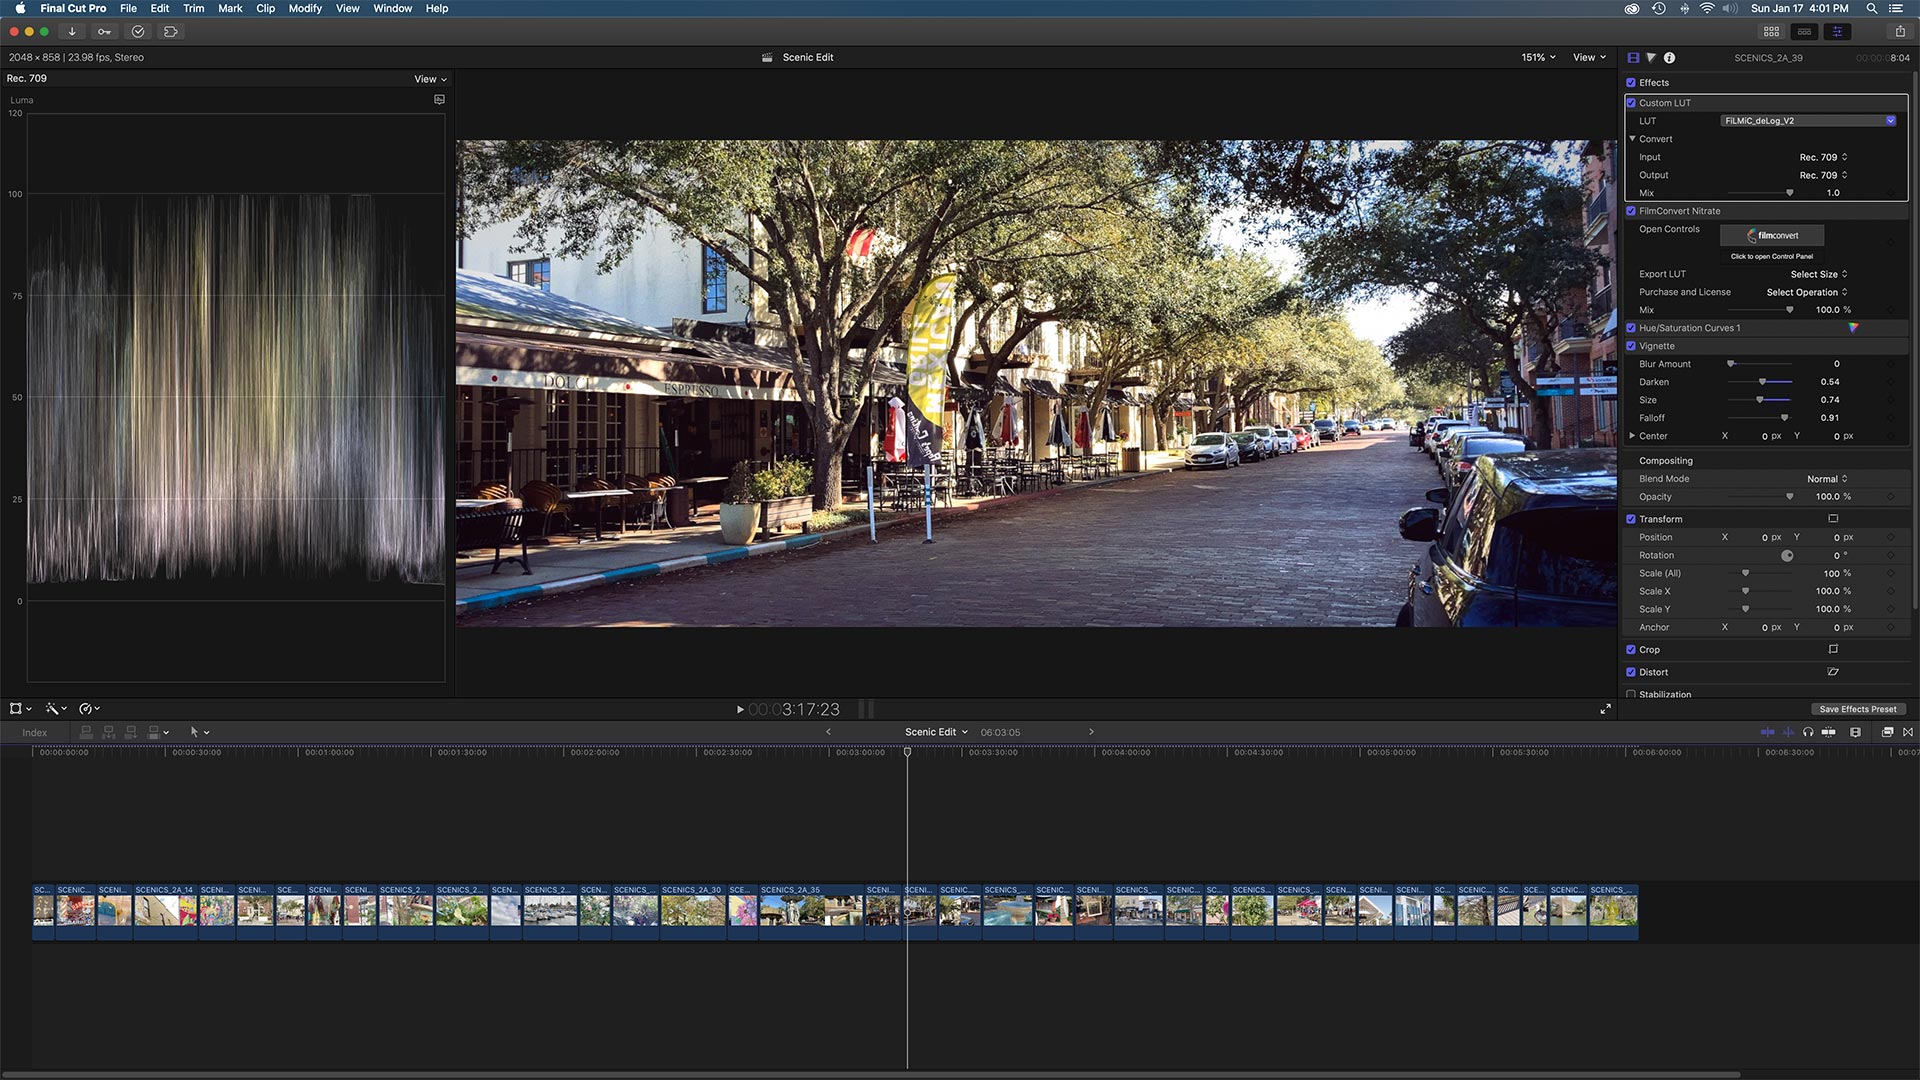
Task: Click the full screen viewer arrows icon
Action: (x=1605, y=708)
